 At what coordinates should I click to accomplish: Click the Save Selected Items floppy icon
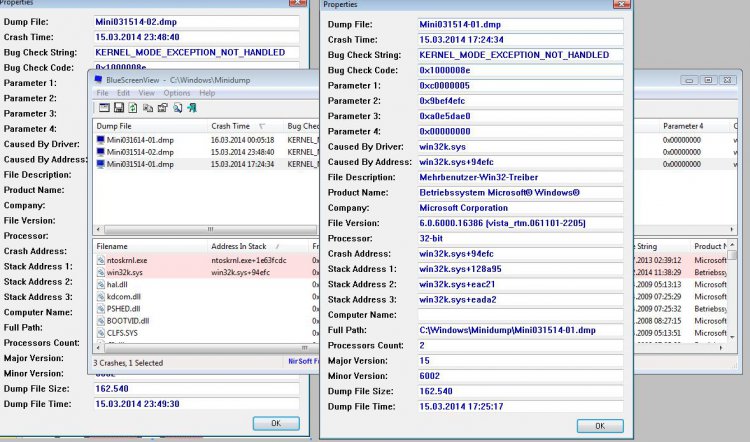pyautogui.click(x=119, y=108)
